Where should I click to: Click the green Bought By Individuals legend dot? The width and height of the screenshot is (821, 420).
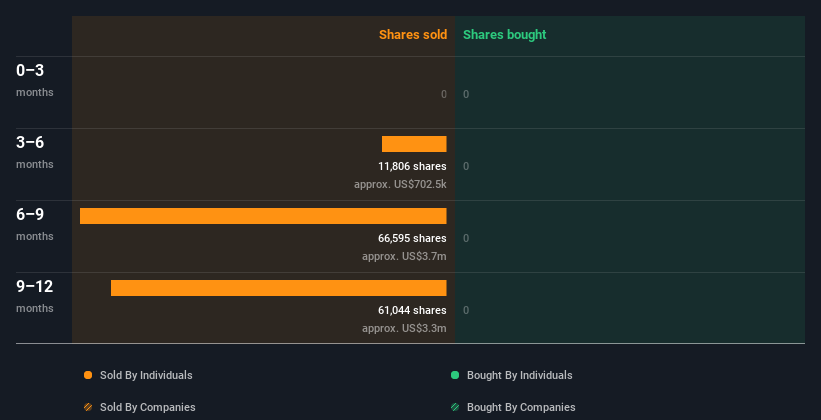[455, 375]
